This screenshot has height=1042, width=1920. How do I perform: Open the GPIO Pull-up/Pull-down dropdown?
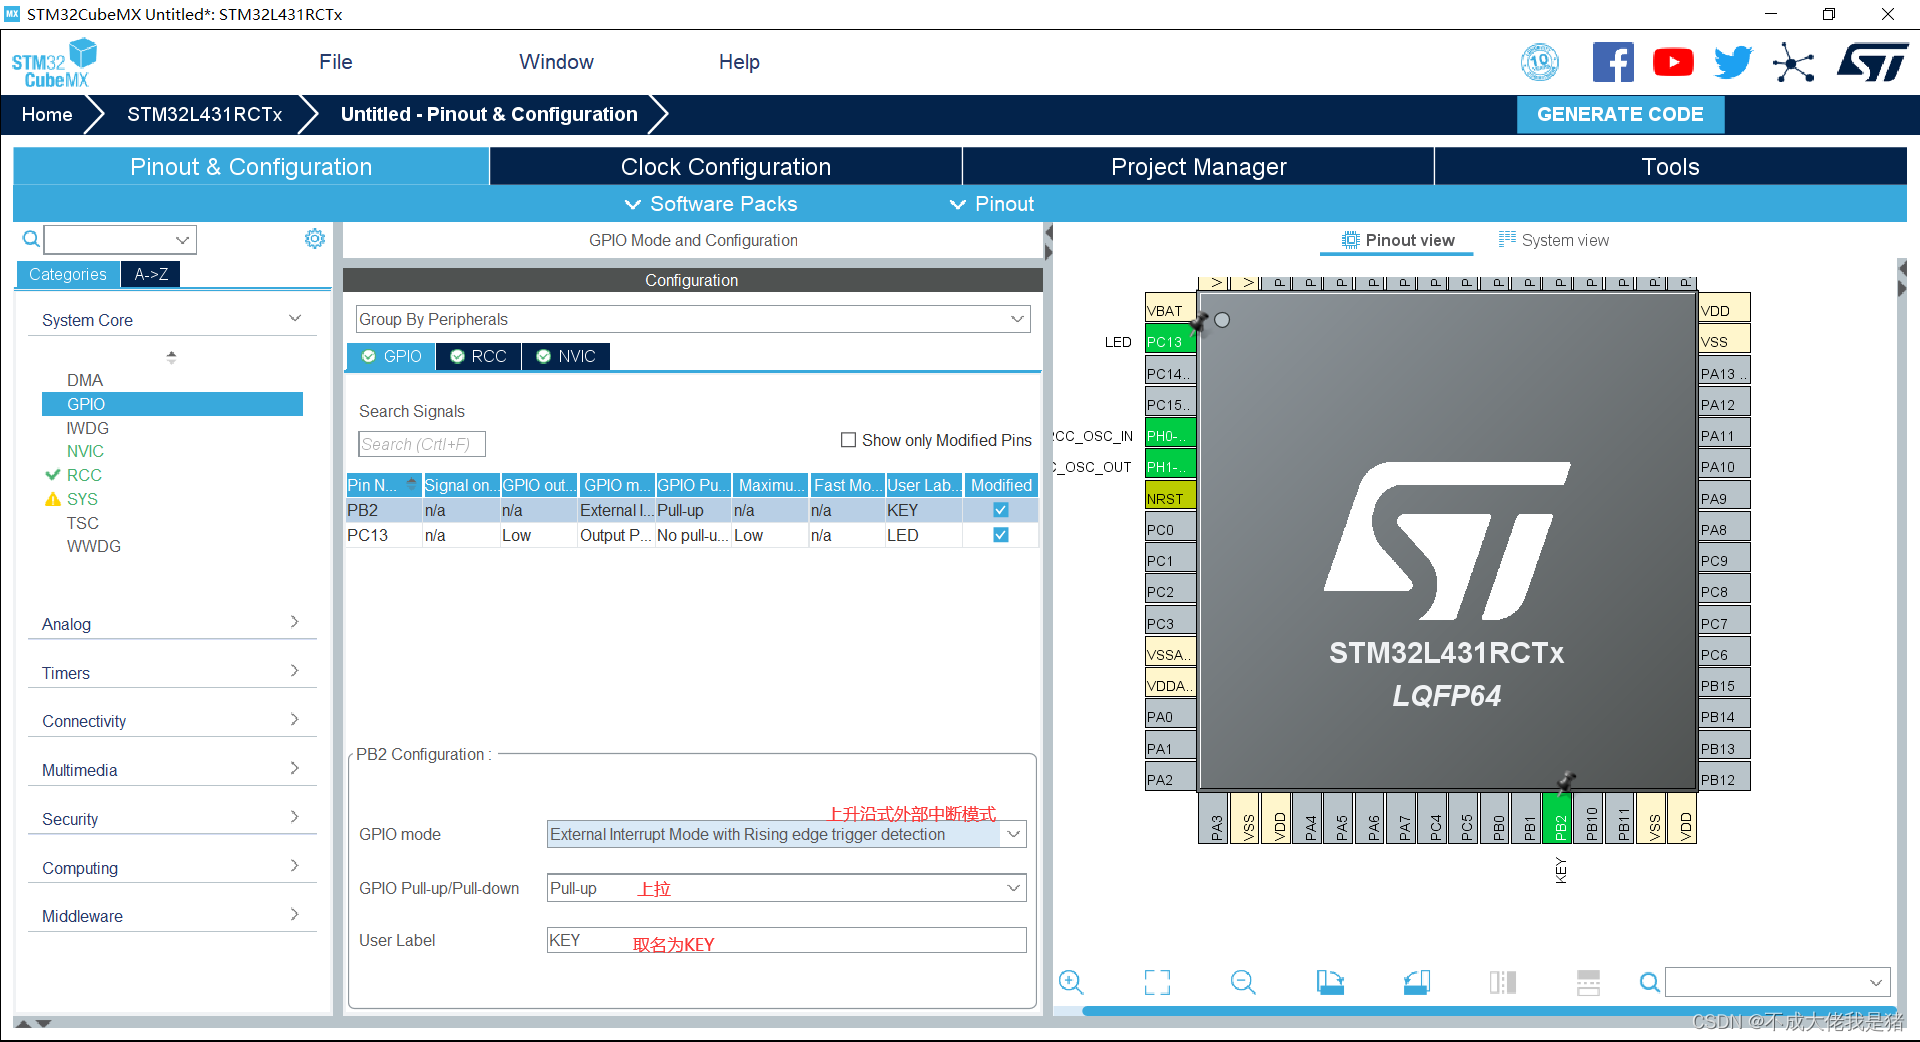[x=786, y=888]
